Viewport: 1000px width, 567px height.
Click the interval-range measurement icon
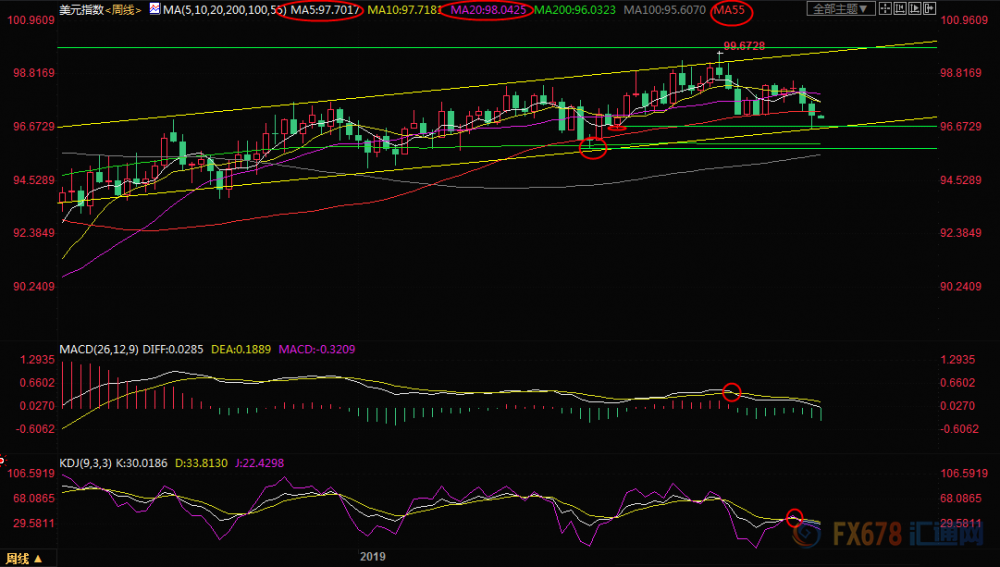coord(900,9)
